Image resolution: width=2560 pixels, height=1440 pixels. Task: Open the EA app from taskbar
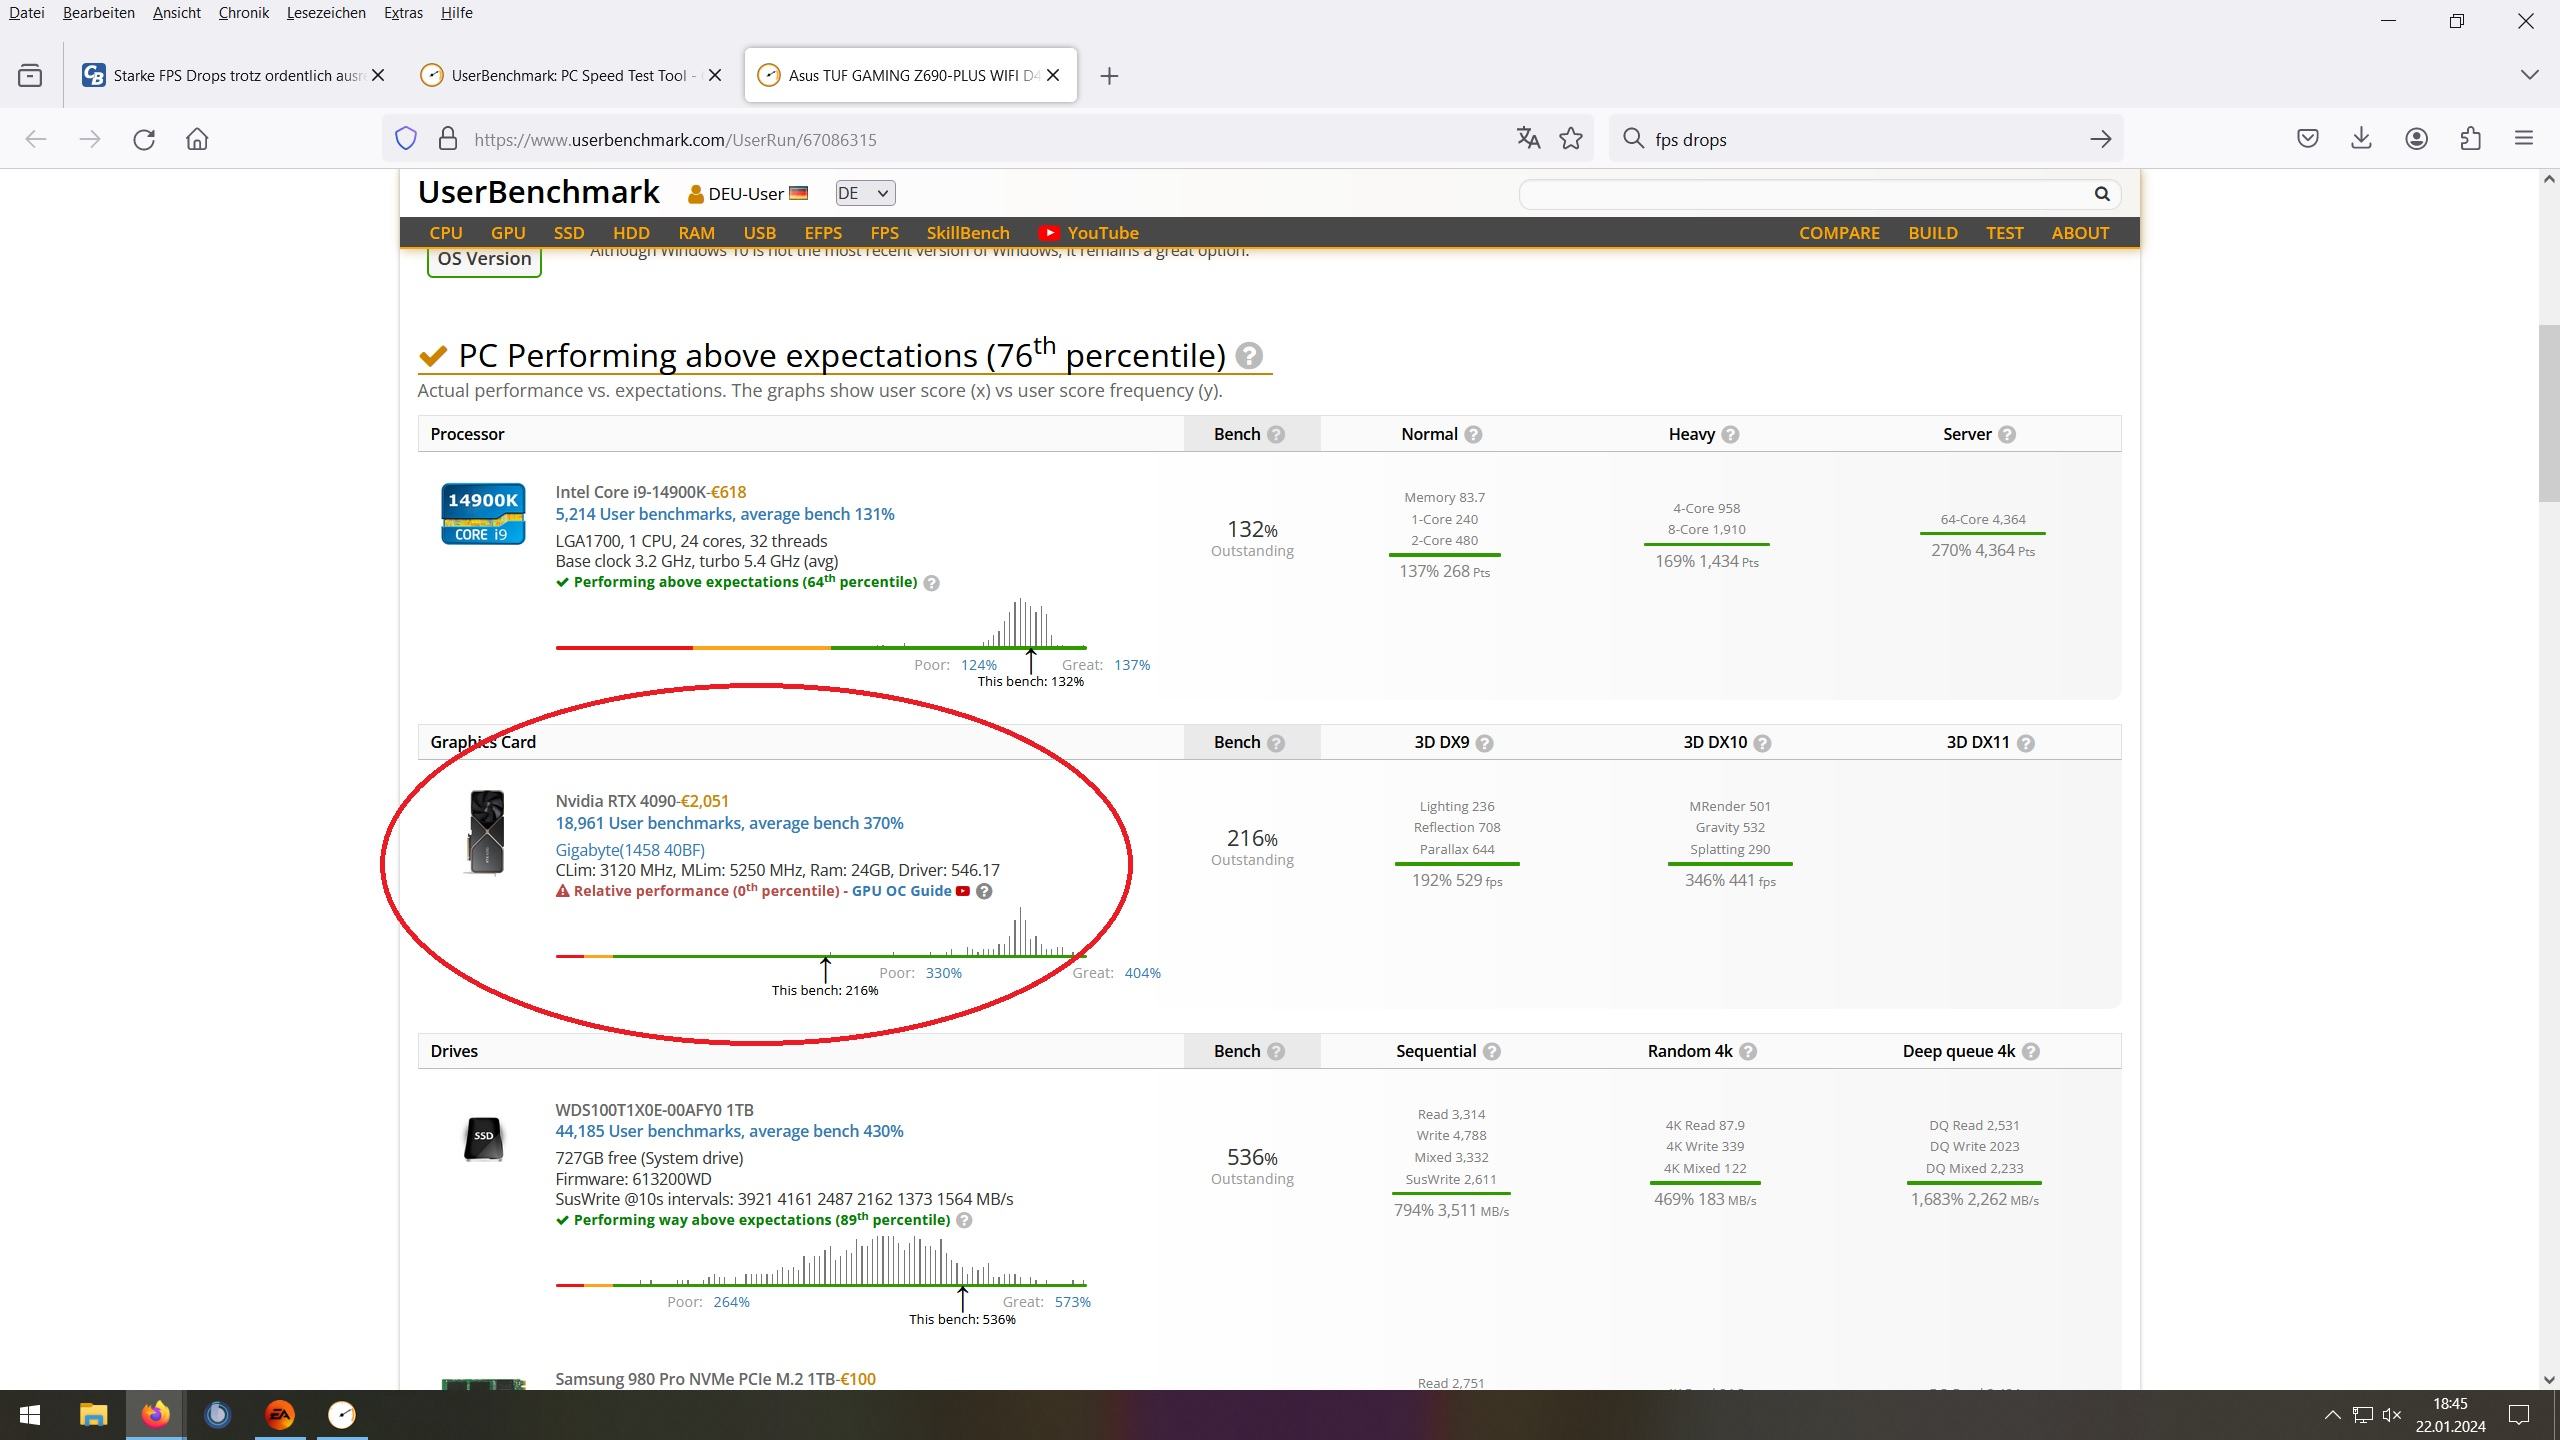[x=280, y=1415]
